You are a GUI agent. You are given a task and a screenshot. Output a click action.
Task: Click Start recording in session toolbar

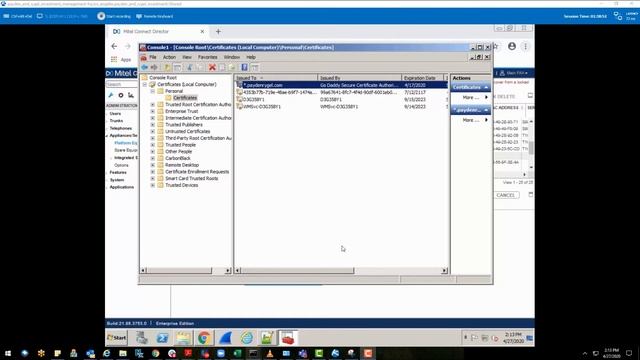click(114, 16)
